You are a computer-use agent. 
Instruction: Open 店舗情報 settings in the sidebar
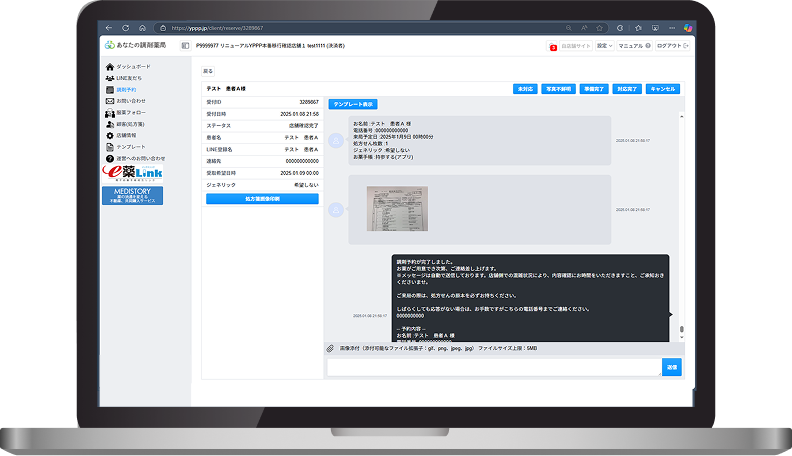[124, 135]
